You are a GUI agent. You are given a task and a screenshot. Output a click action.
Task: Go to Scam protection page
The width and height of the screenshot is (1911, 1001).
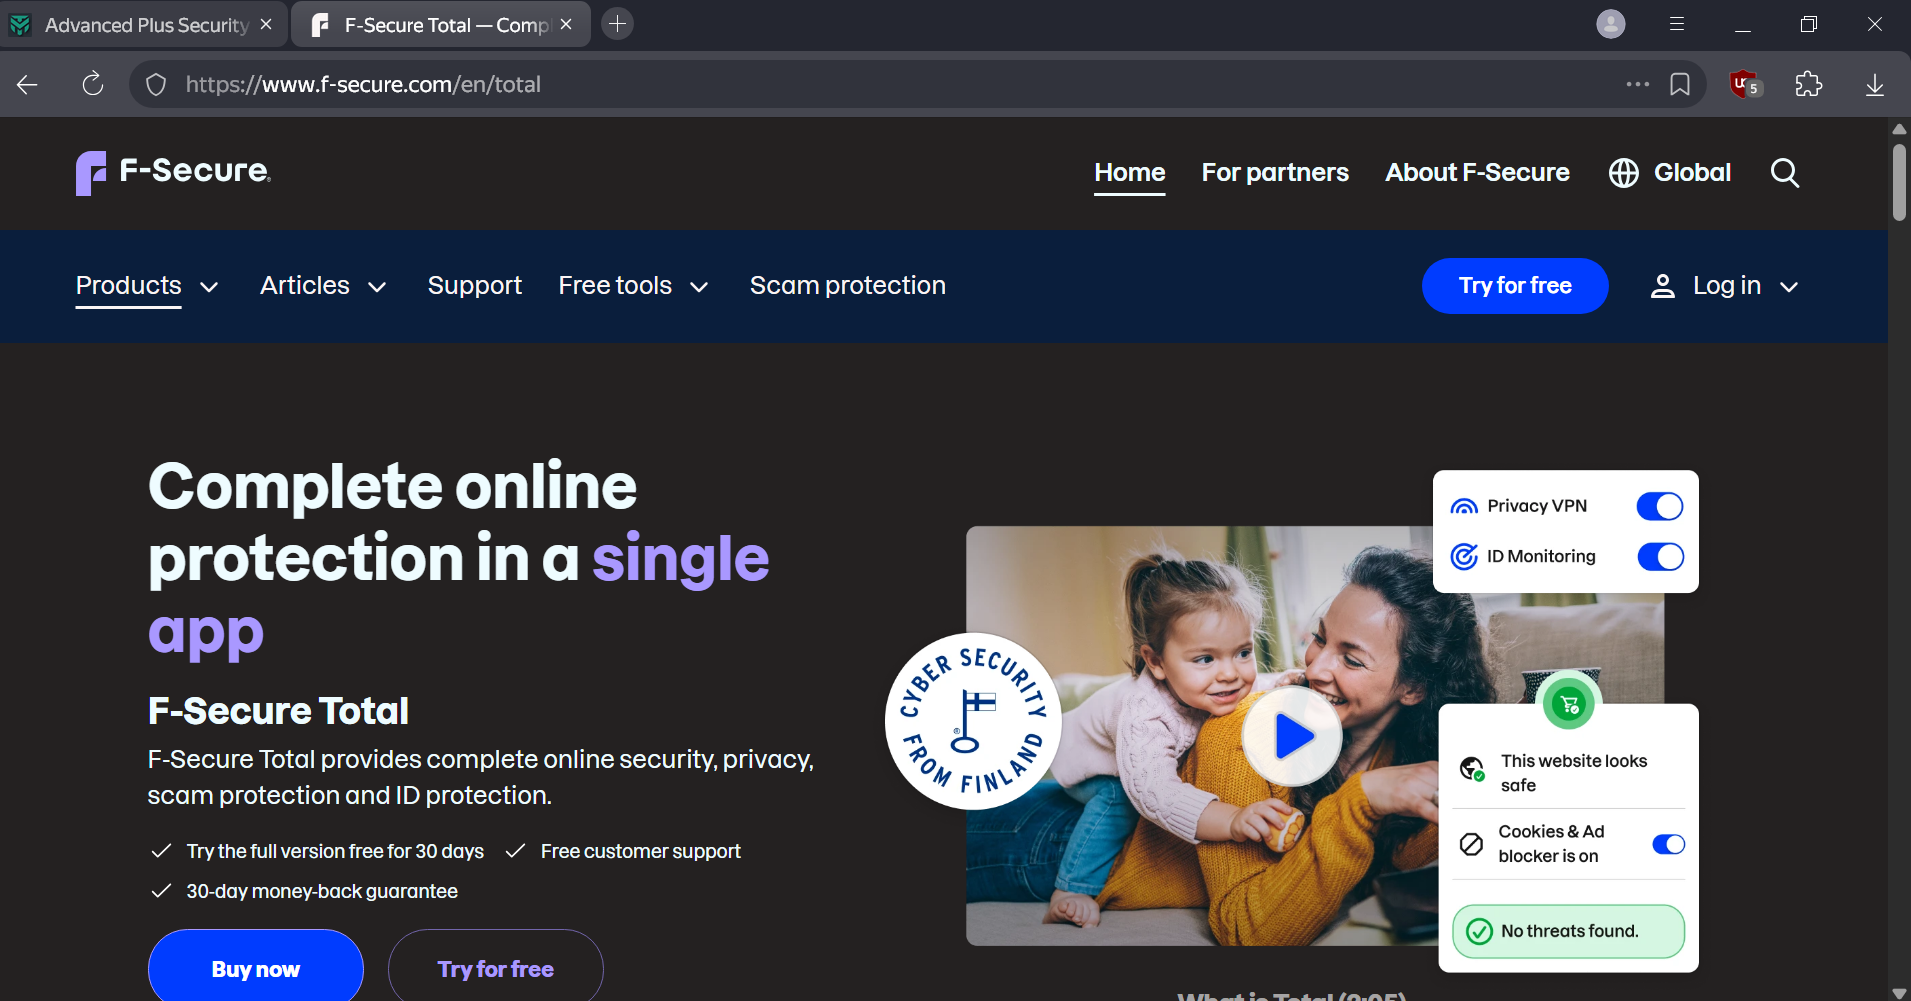pyautogui.click(x=848, y=285)
